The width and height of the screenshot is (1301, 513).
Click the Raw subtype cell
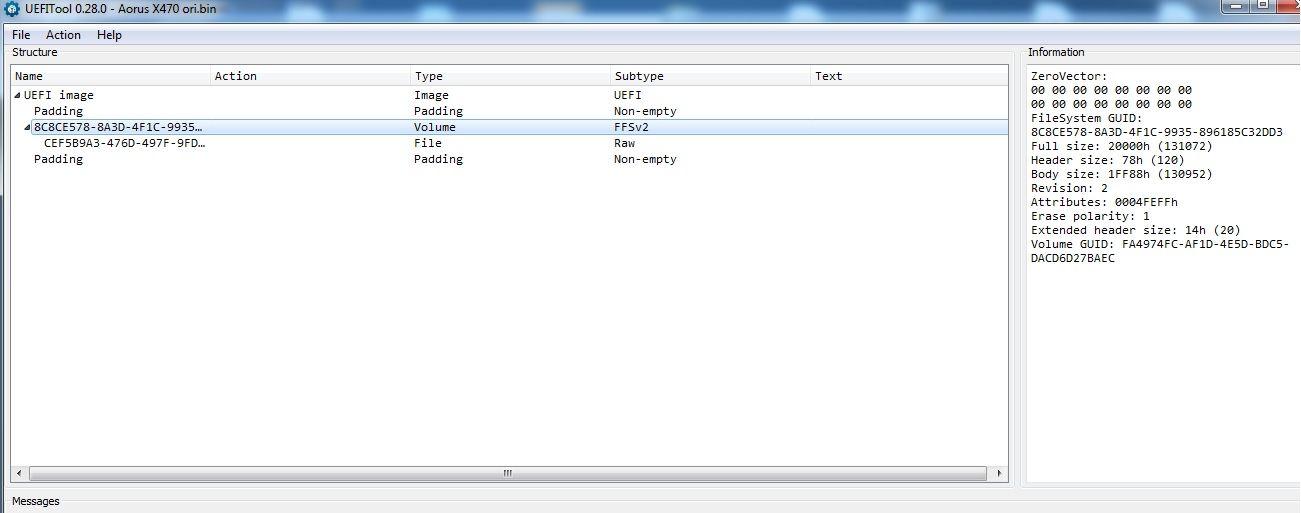pyautogui.click(x=625, y=144)
